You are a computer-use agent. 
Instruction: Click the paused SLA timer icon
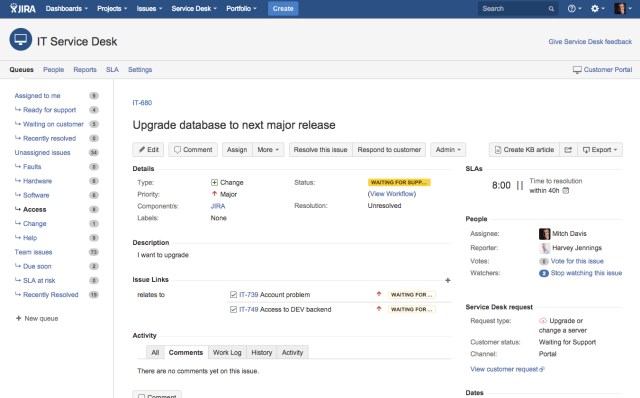[x=520, y=186]
